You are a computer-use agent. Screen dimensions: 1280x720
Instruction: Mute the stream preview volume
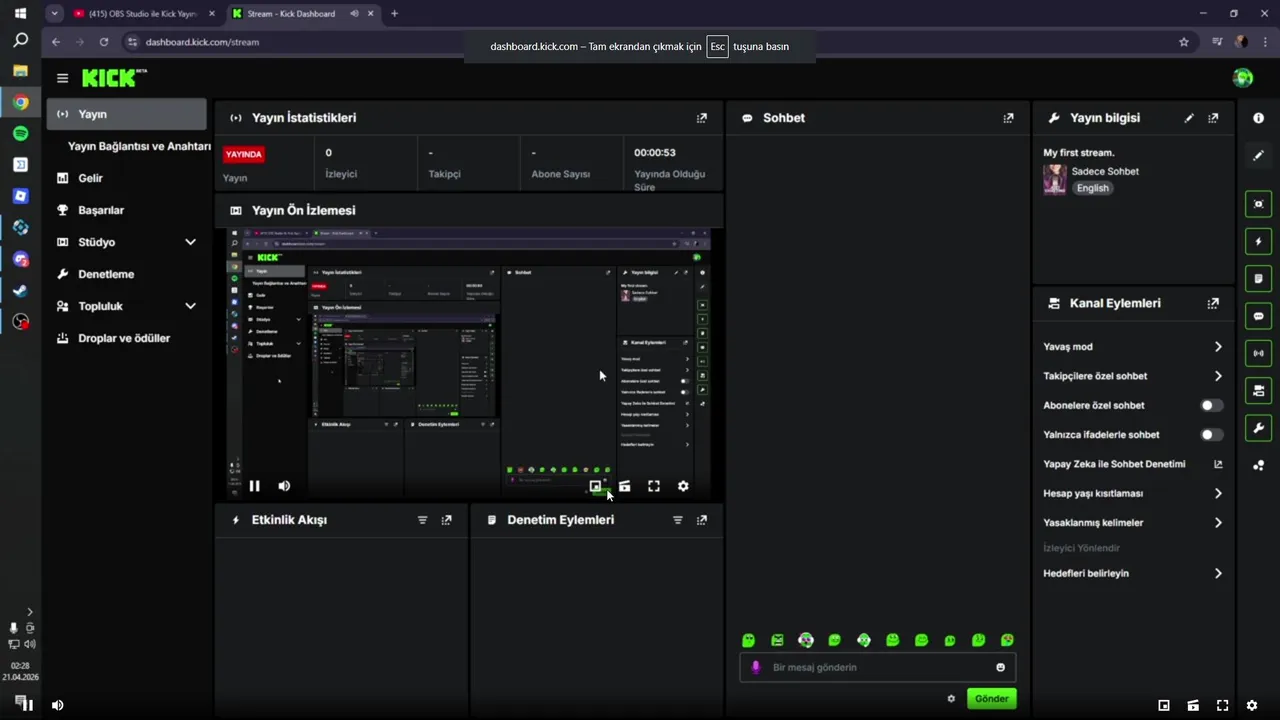[284, 486]
